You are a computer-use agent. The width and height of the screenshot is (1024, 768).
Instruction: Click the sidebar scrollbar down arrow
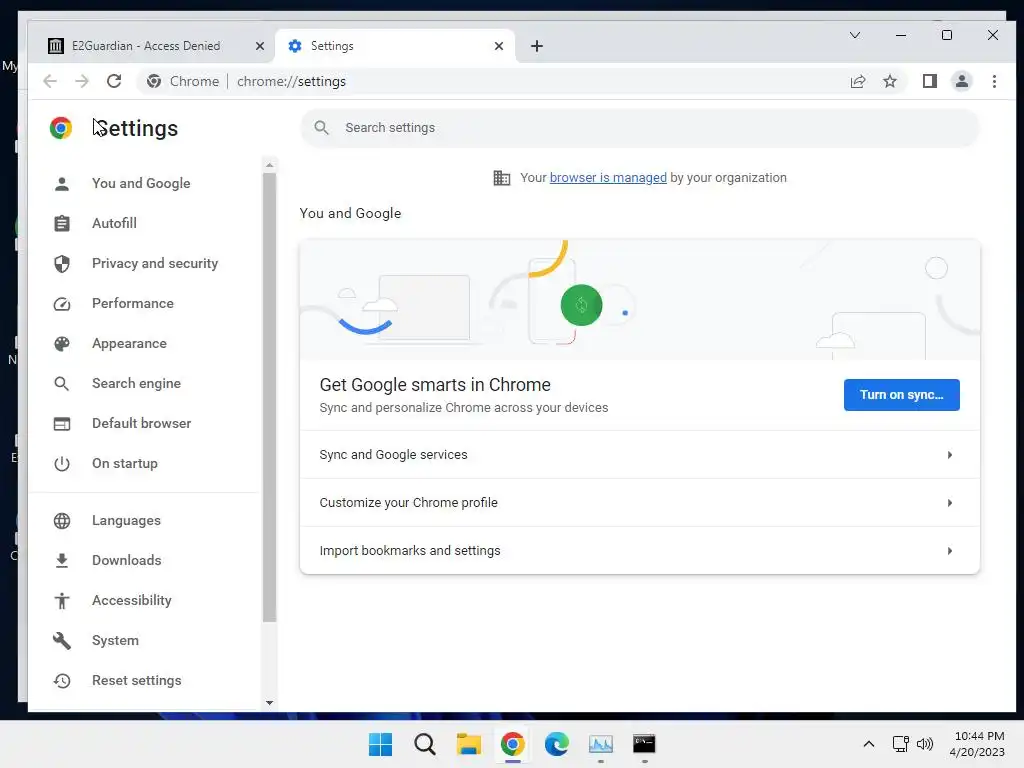(x=269, y=703)
